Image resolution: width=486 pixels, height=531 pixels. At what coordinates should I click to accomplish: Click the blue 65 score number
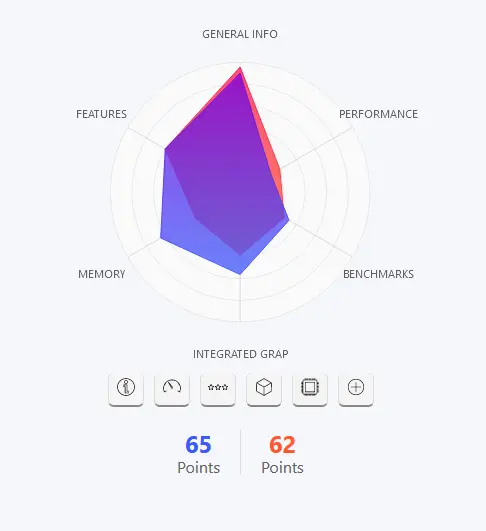[x=198, y=444]
